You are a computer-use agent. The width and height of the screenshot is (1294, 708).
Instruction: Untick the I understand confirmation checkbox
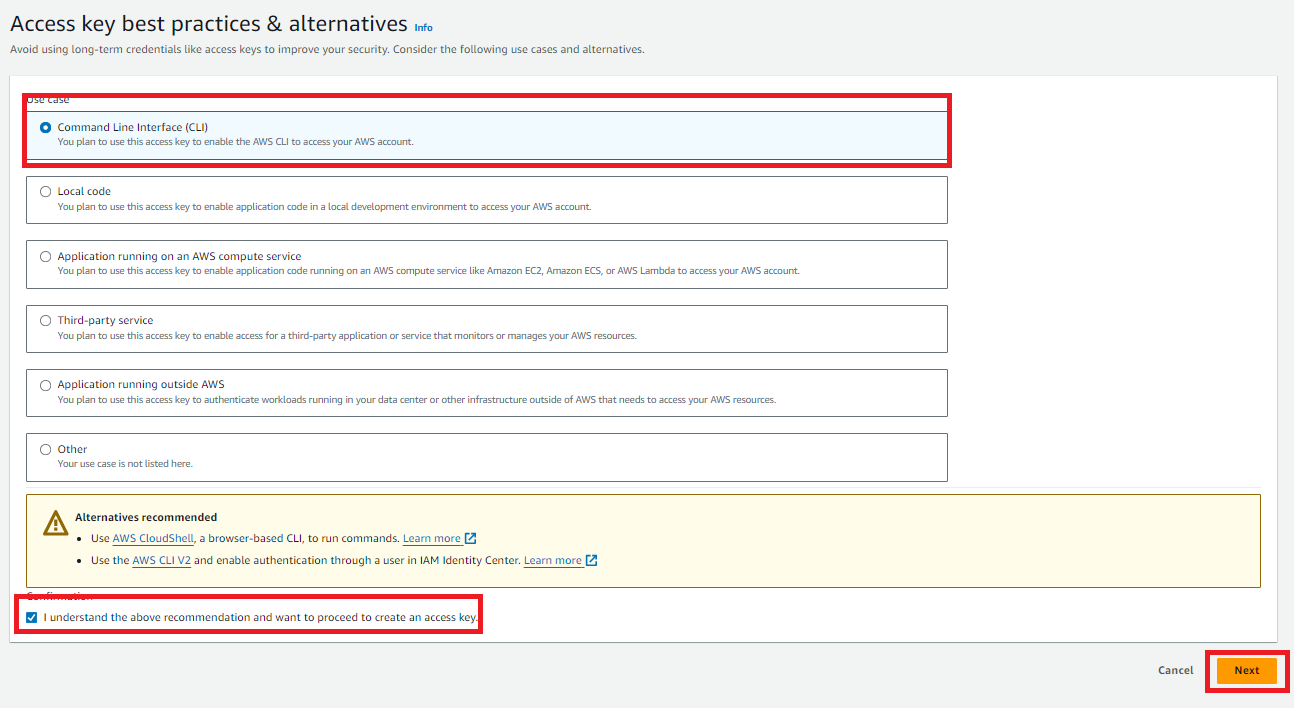tap(32, 618)
